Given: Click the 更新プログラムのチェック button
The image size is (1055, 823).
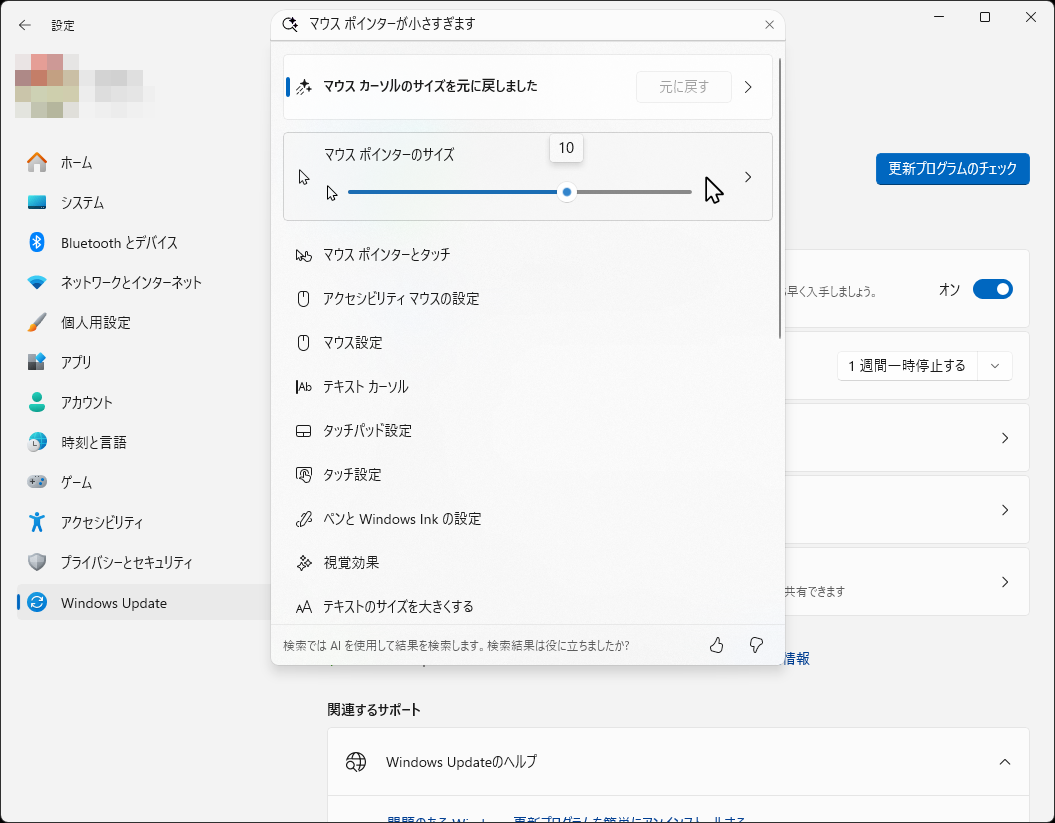Looking at the screenshot, I should (951, 169).
